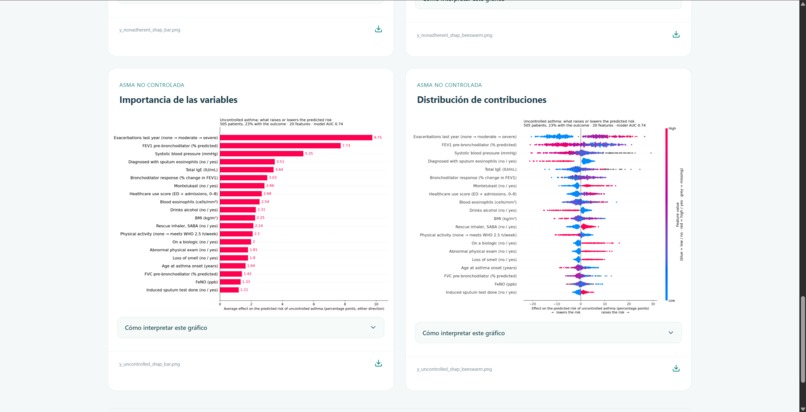806x412 pixels.
Task: Expand 'Cómo interpretar este gráfico' under Importancia de las variables
Action: pyautogui.click(x=251, y=327)
